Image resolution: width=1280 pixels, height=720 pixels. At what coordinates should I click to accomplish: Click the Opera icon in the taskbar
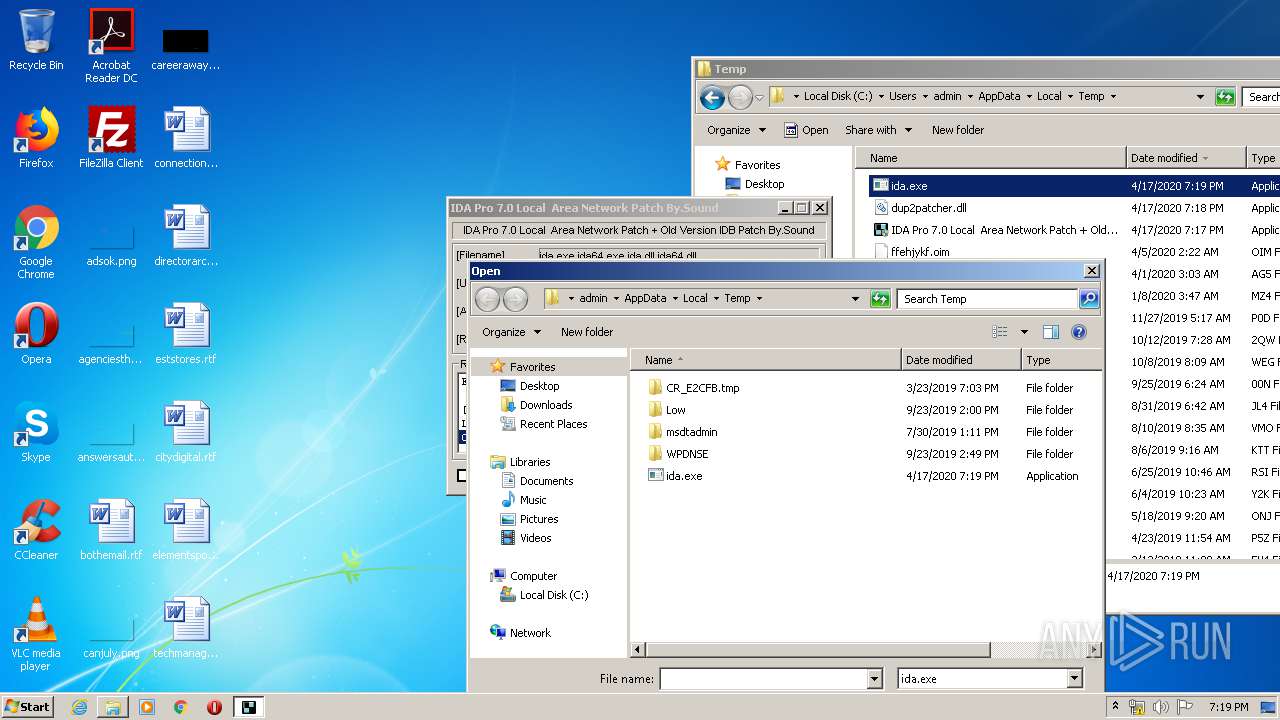(x=214, y=707)
